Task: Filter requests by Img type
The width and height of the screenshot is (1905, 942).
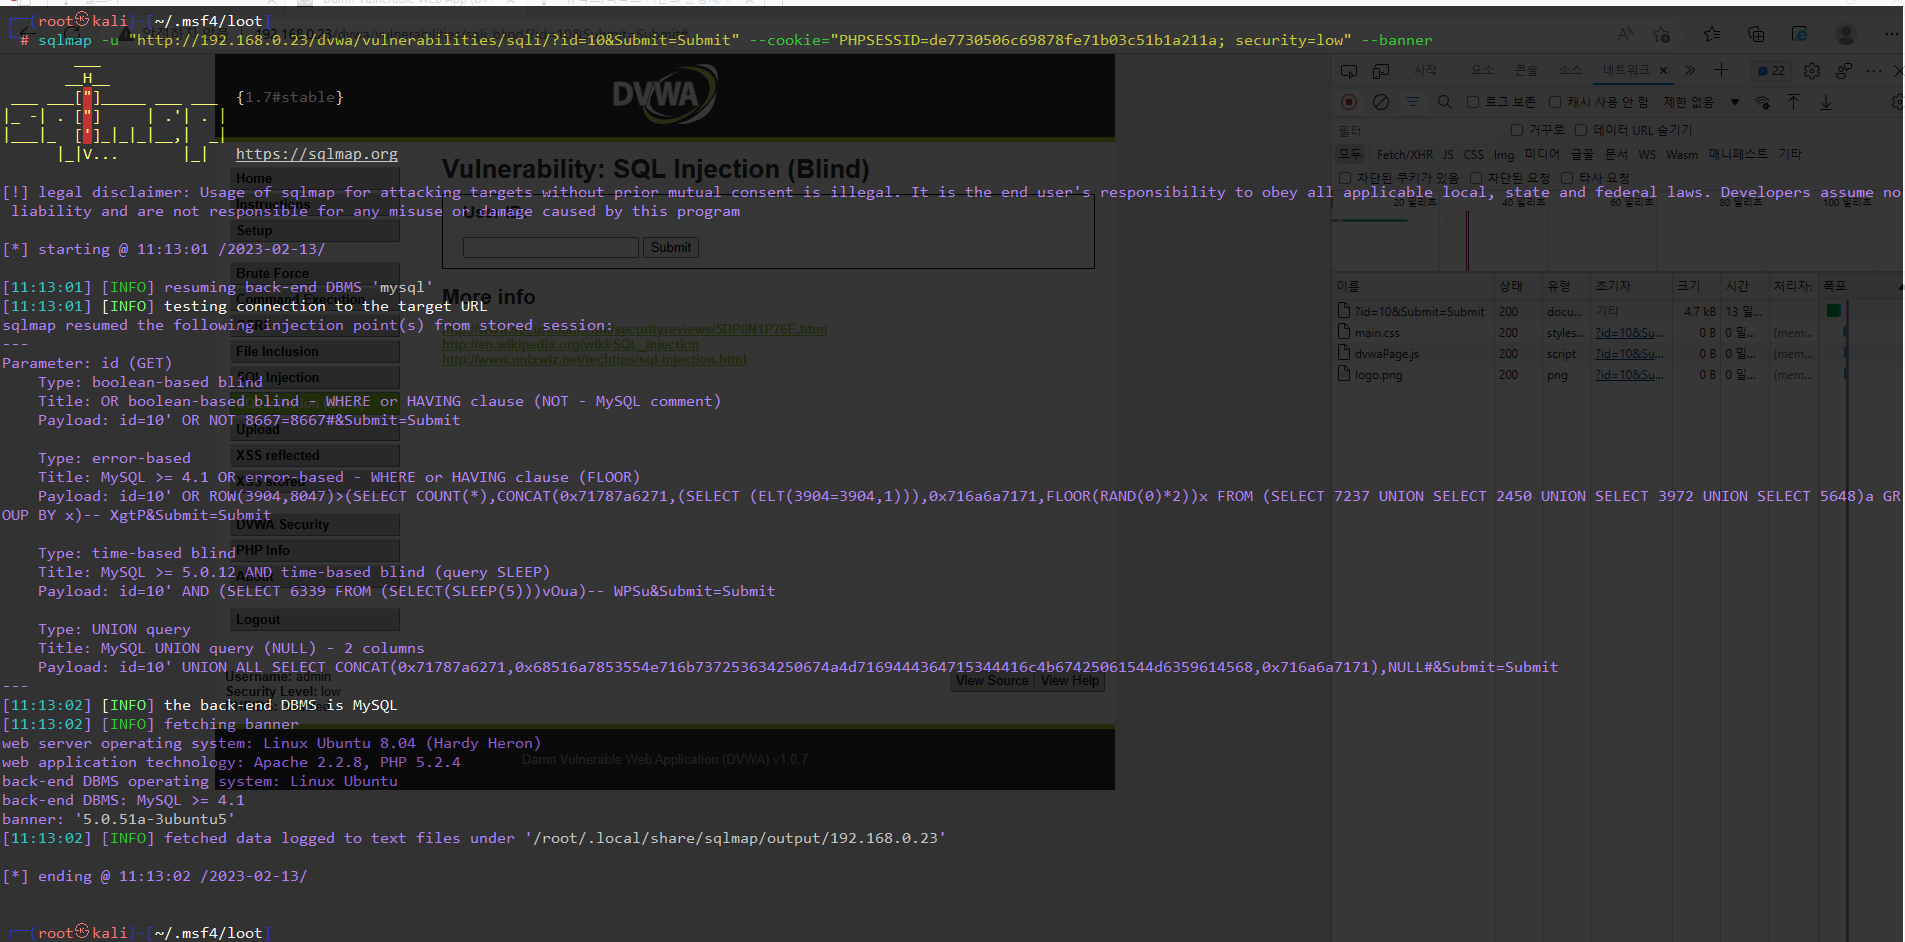Action: (x=1504, y=155)
